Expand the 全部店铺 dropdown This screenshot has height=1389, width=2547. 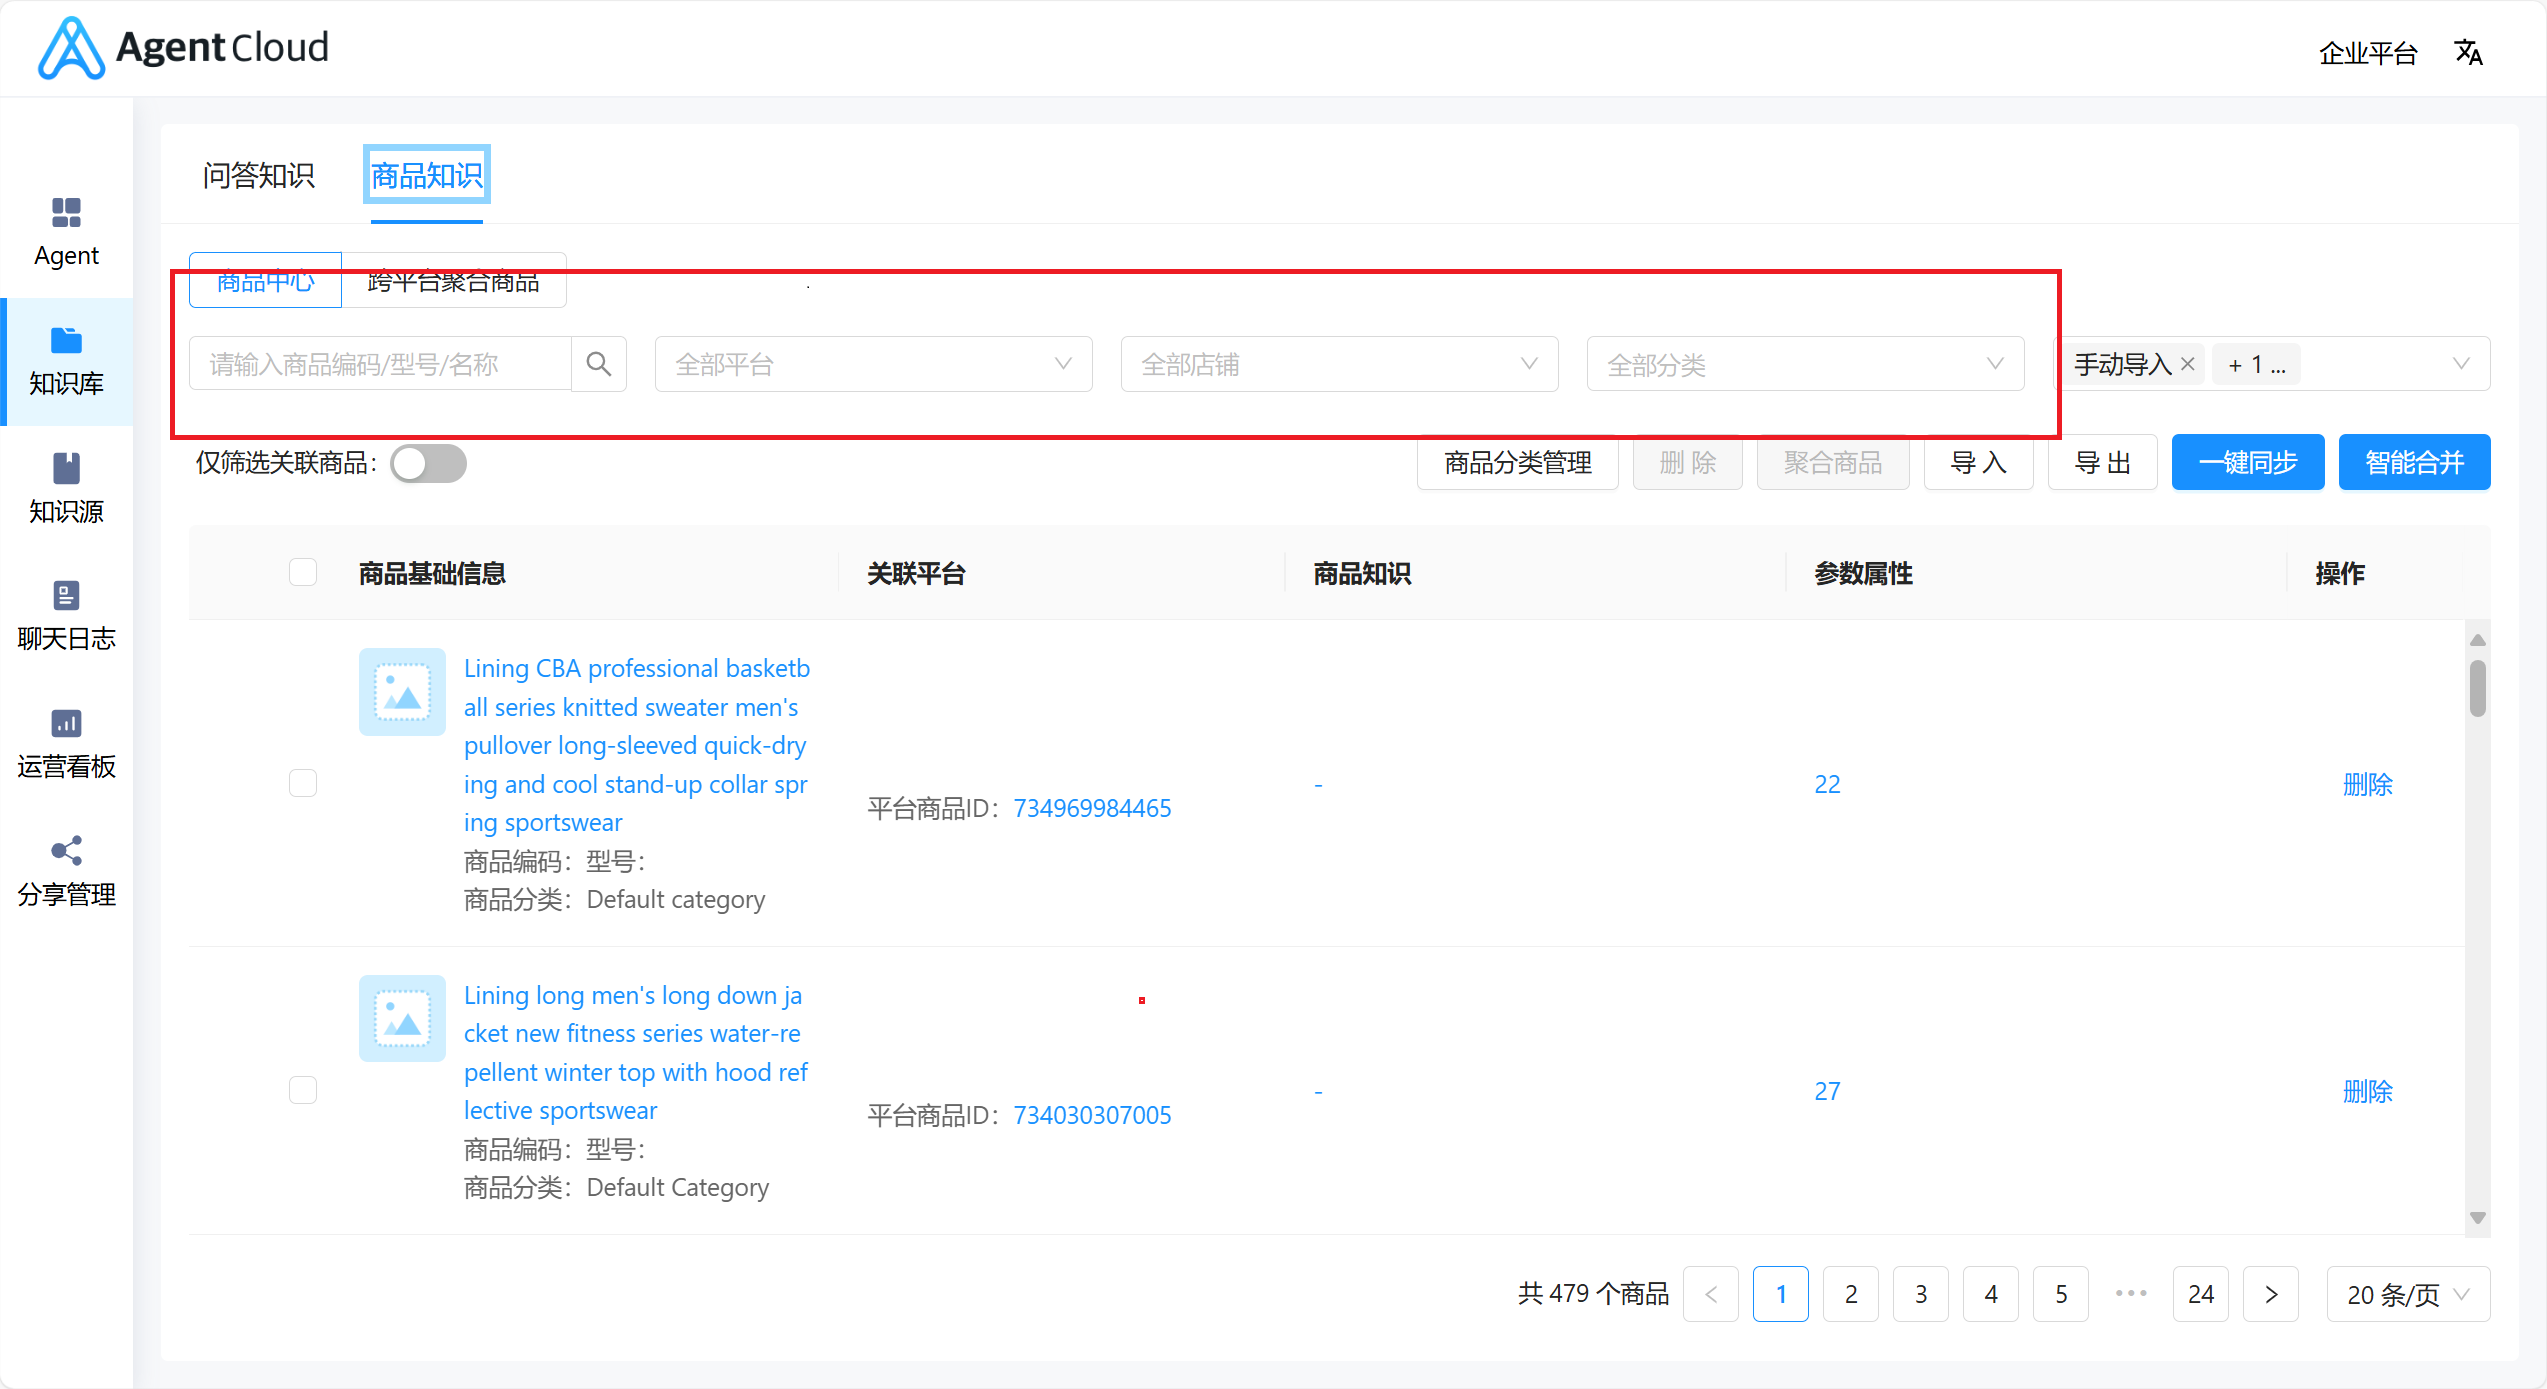(x=1339, y=364)
